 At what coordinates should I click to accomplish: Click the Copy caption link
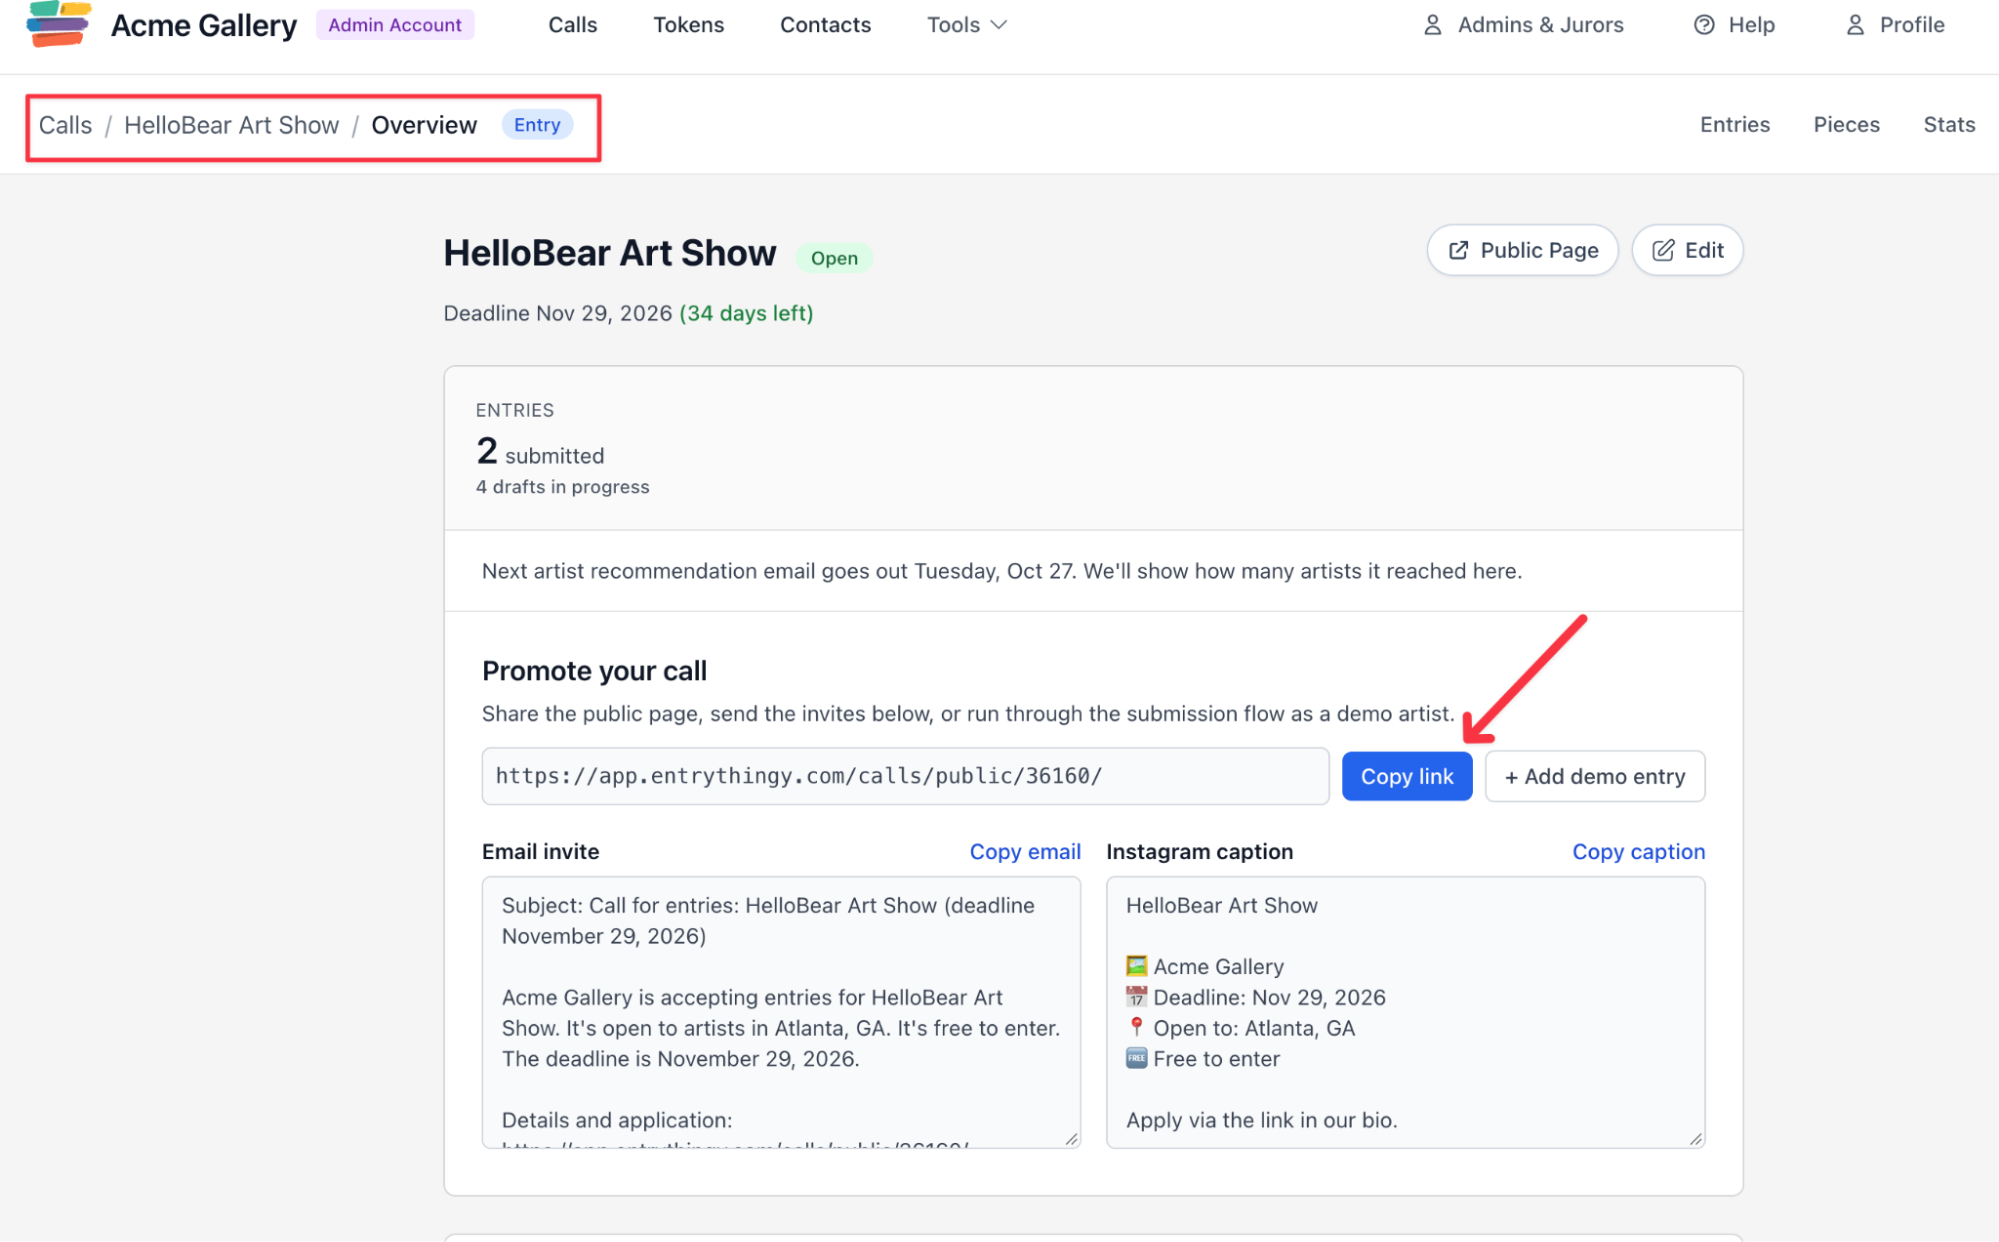1638,851
